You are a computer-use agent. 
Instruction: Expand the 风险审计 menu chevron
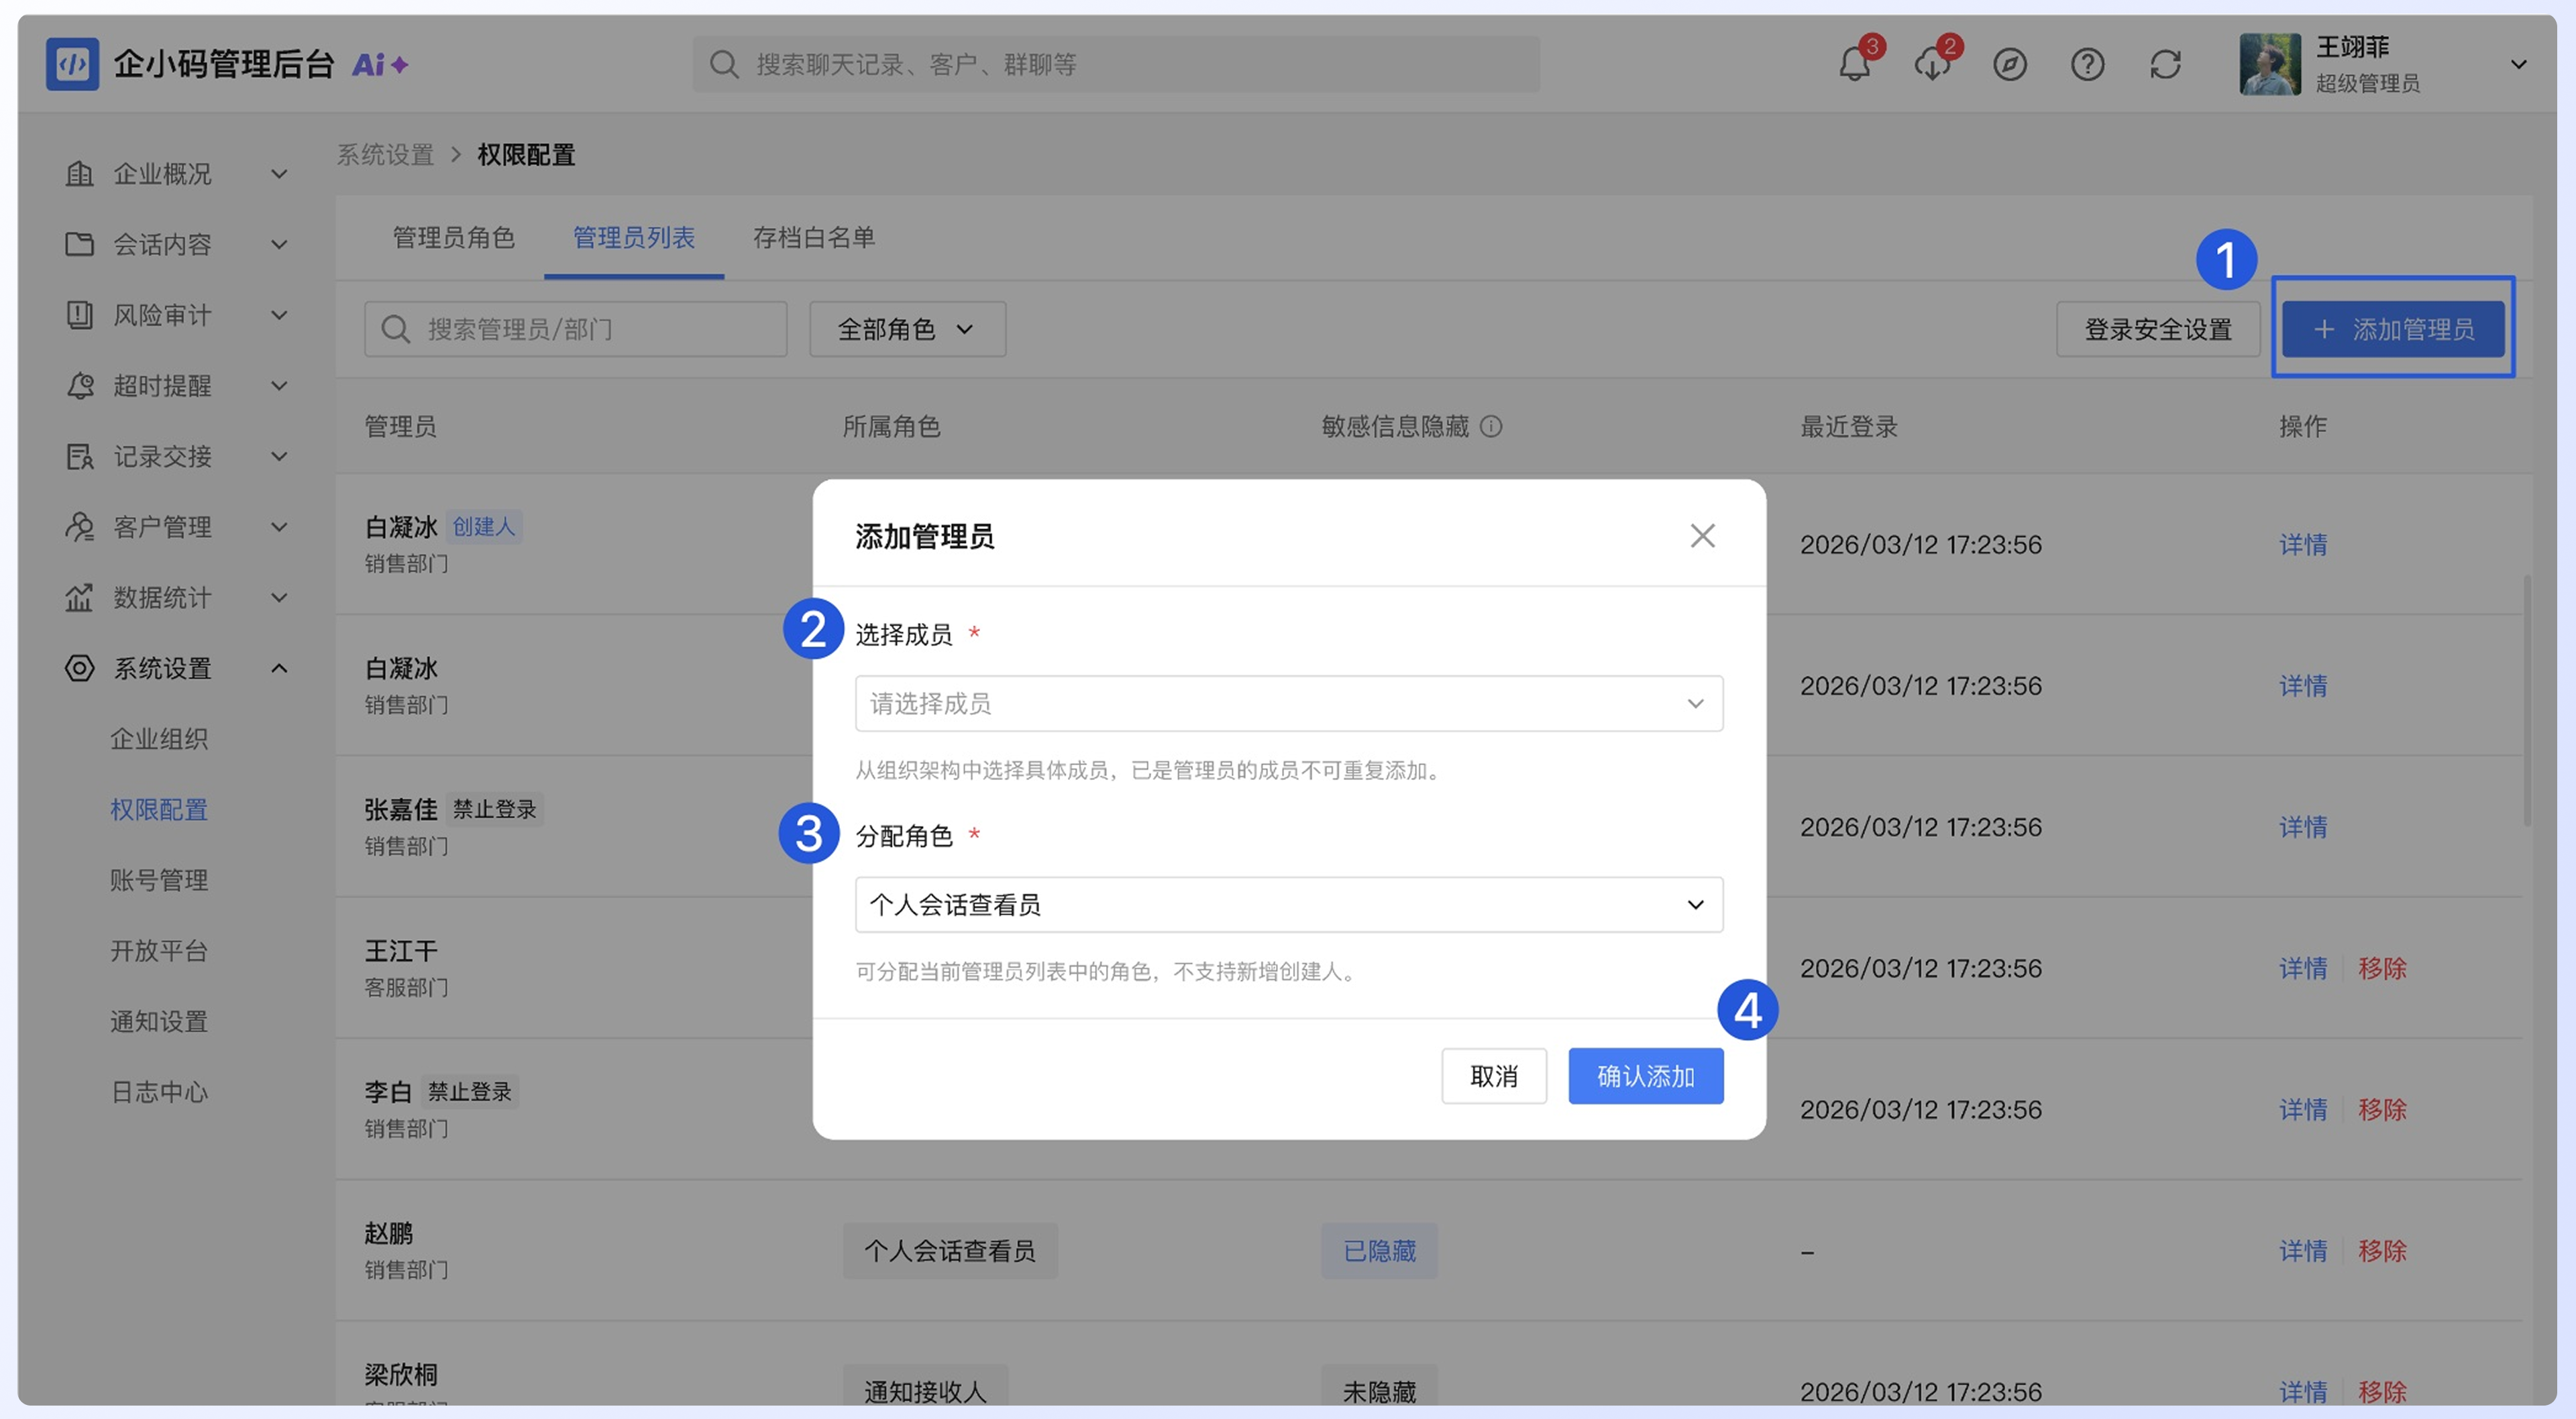click(x=279, y=315)
